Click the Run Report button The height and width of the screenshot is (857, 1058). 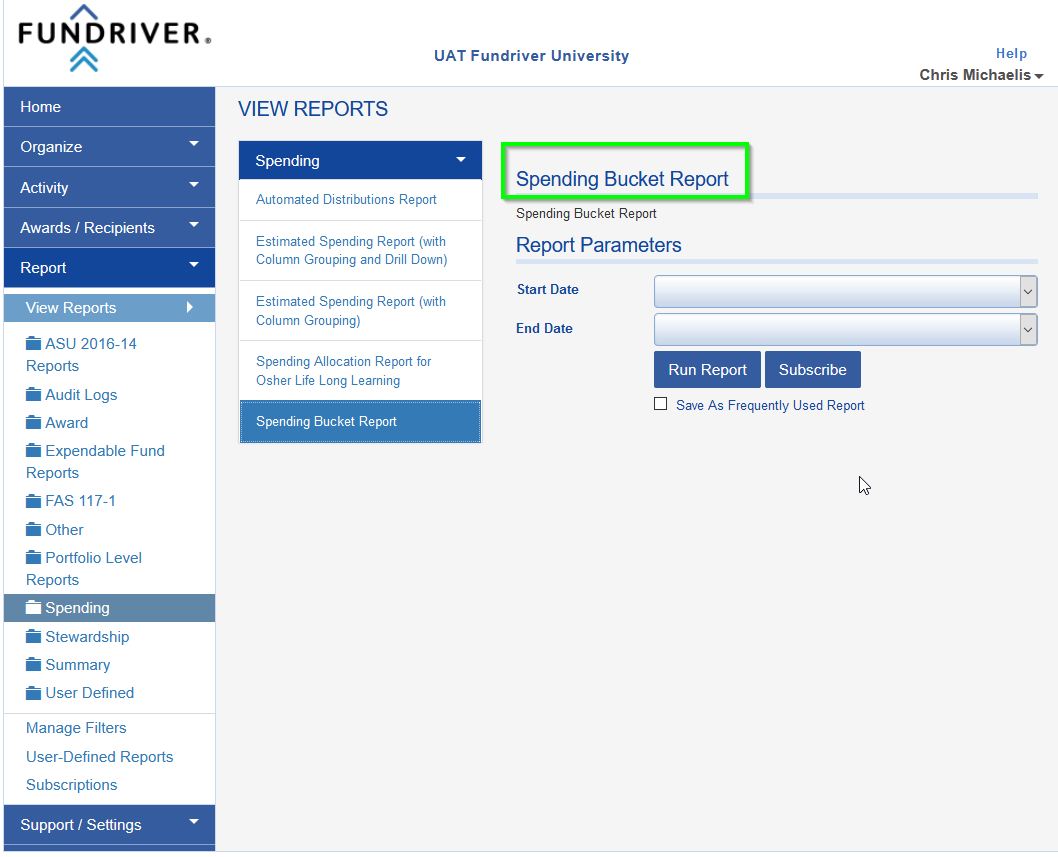(707, 370)
